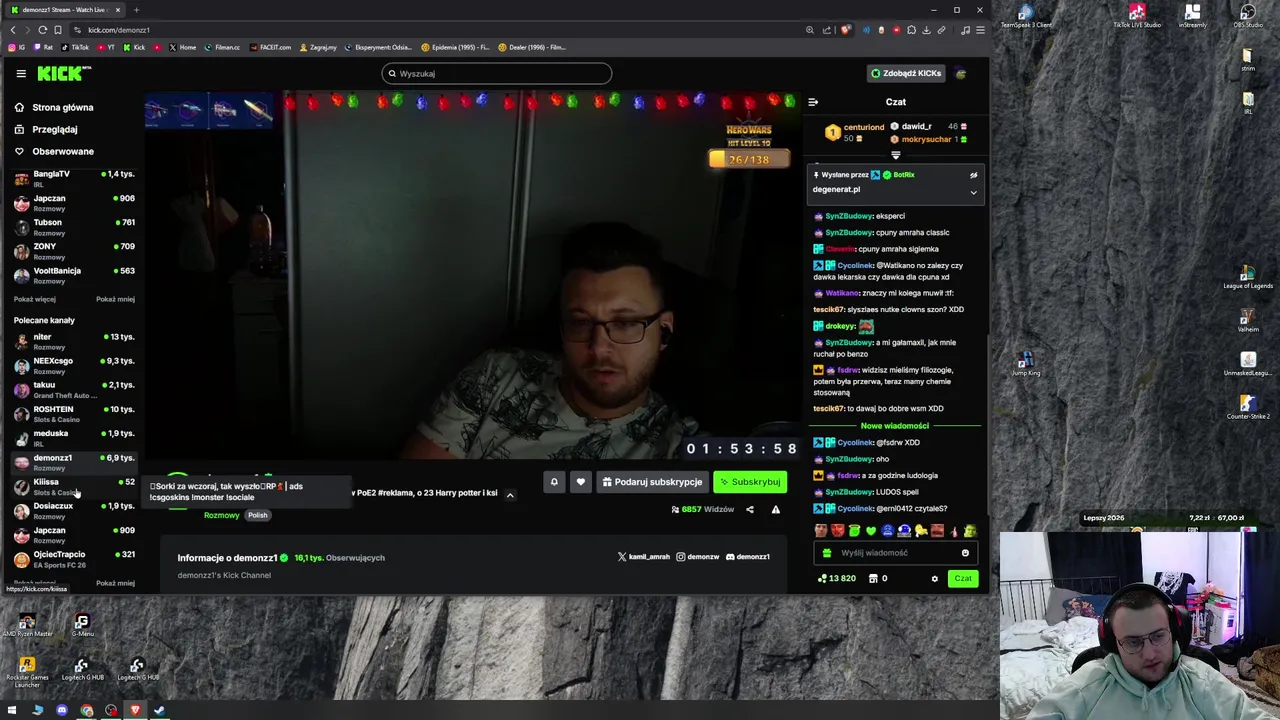Bookmark this page icon in toolbar
Image resolution: width=1280 pixels, height=720 pixels.
point(57,30)
